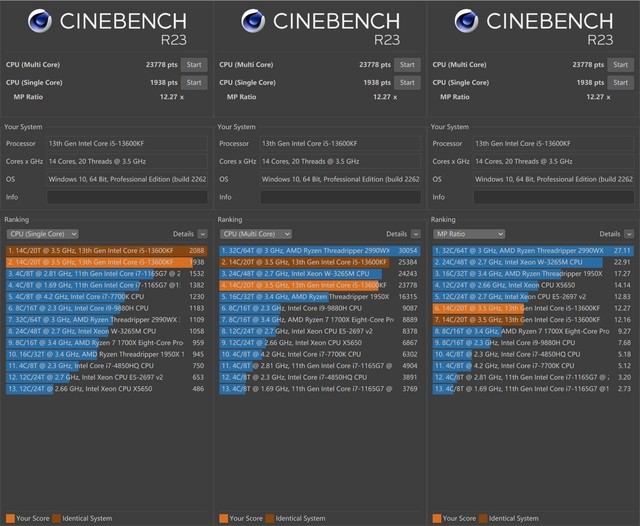Select the Xeon E5-2697 v2 row scoring 8378
Screen dimensions: 640x526
click(320, 331)
